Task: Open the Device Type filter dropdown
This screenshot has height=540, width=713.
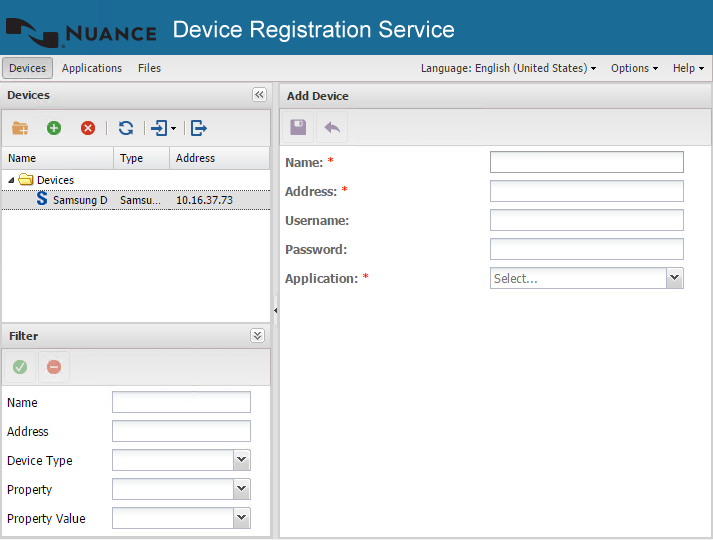Action: point(241,460)
